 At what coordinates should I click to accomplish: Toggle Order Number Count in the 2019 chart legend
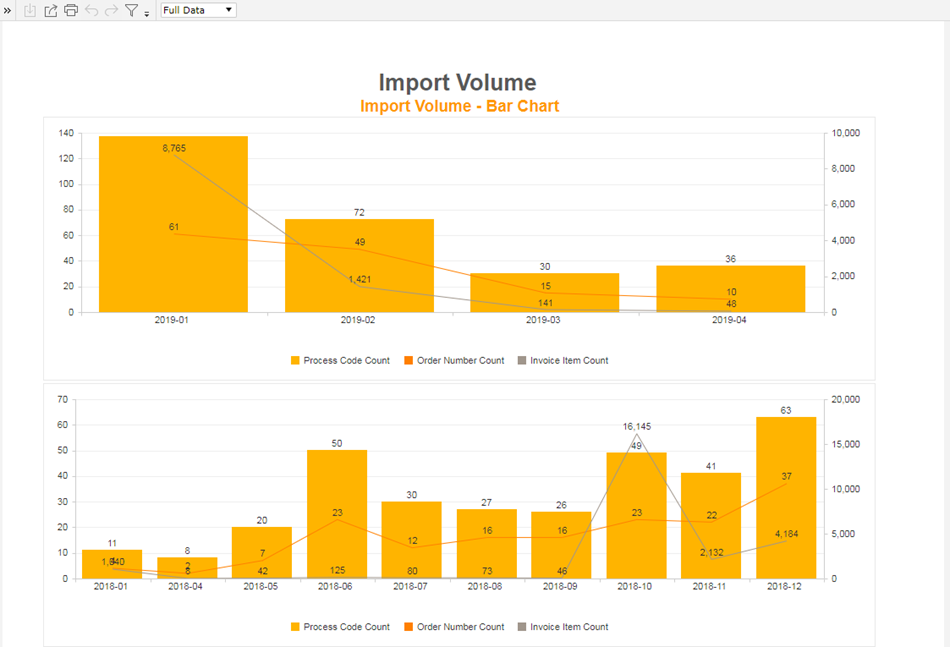[x=454, y=360]
